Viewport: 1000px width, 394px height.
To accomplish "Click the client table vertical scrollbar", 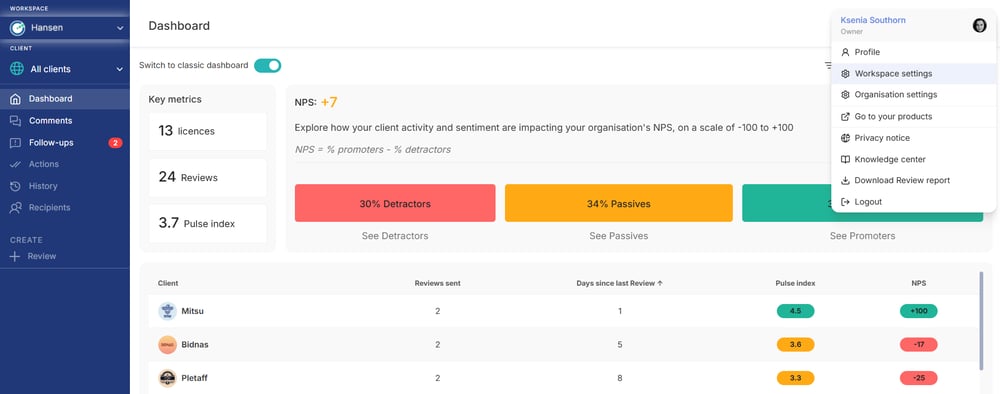I will point(981,321).
